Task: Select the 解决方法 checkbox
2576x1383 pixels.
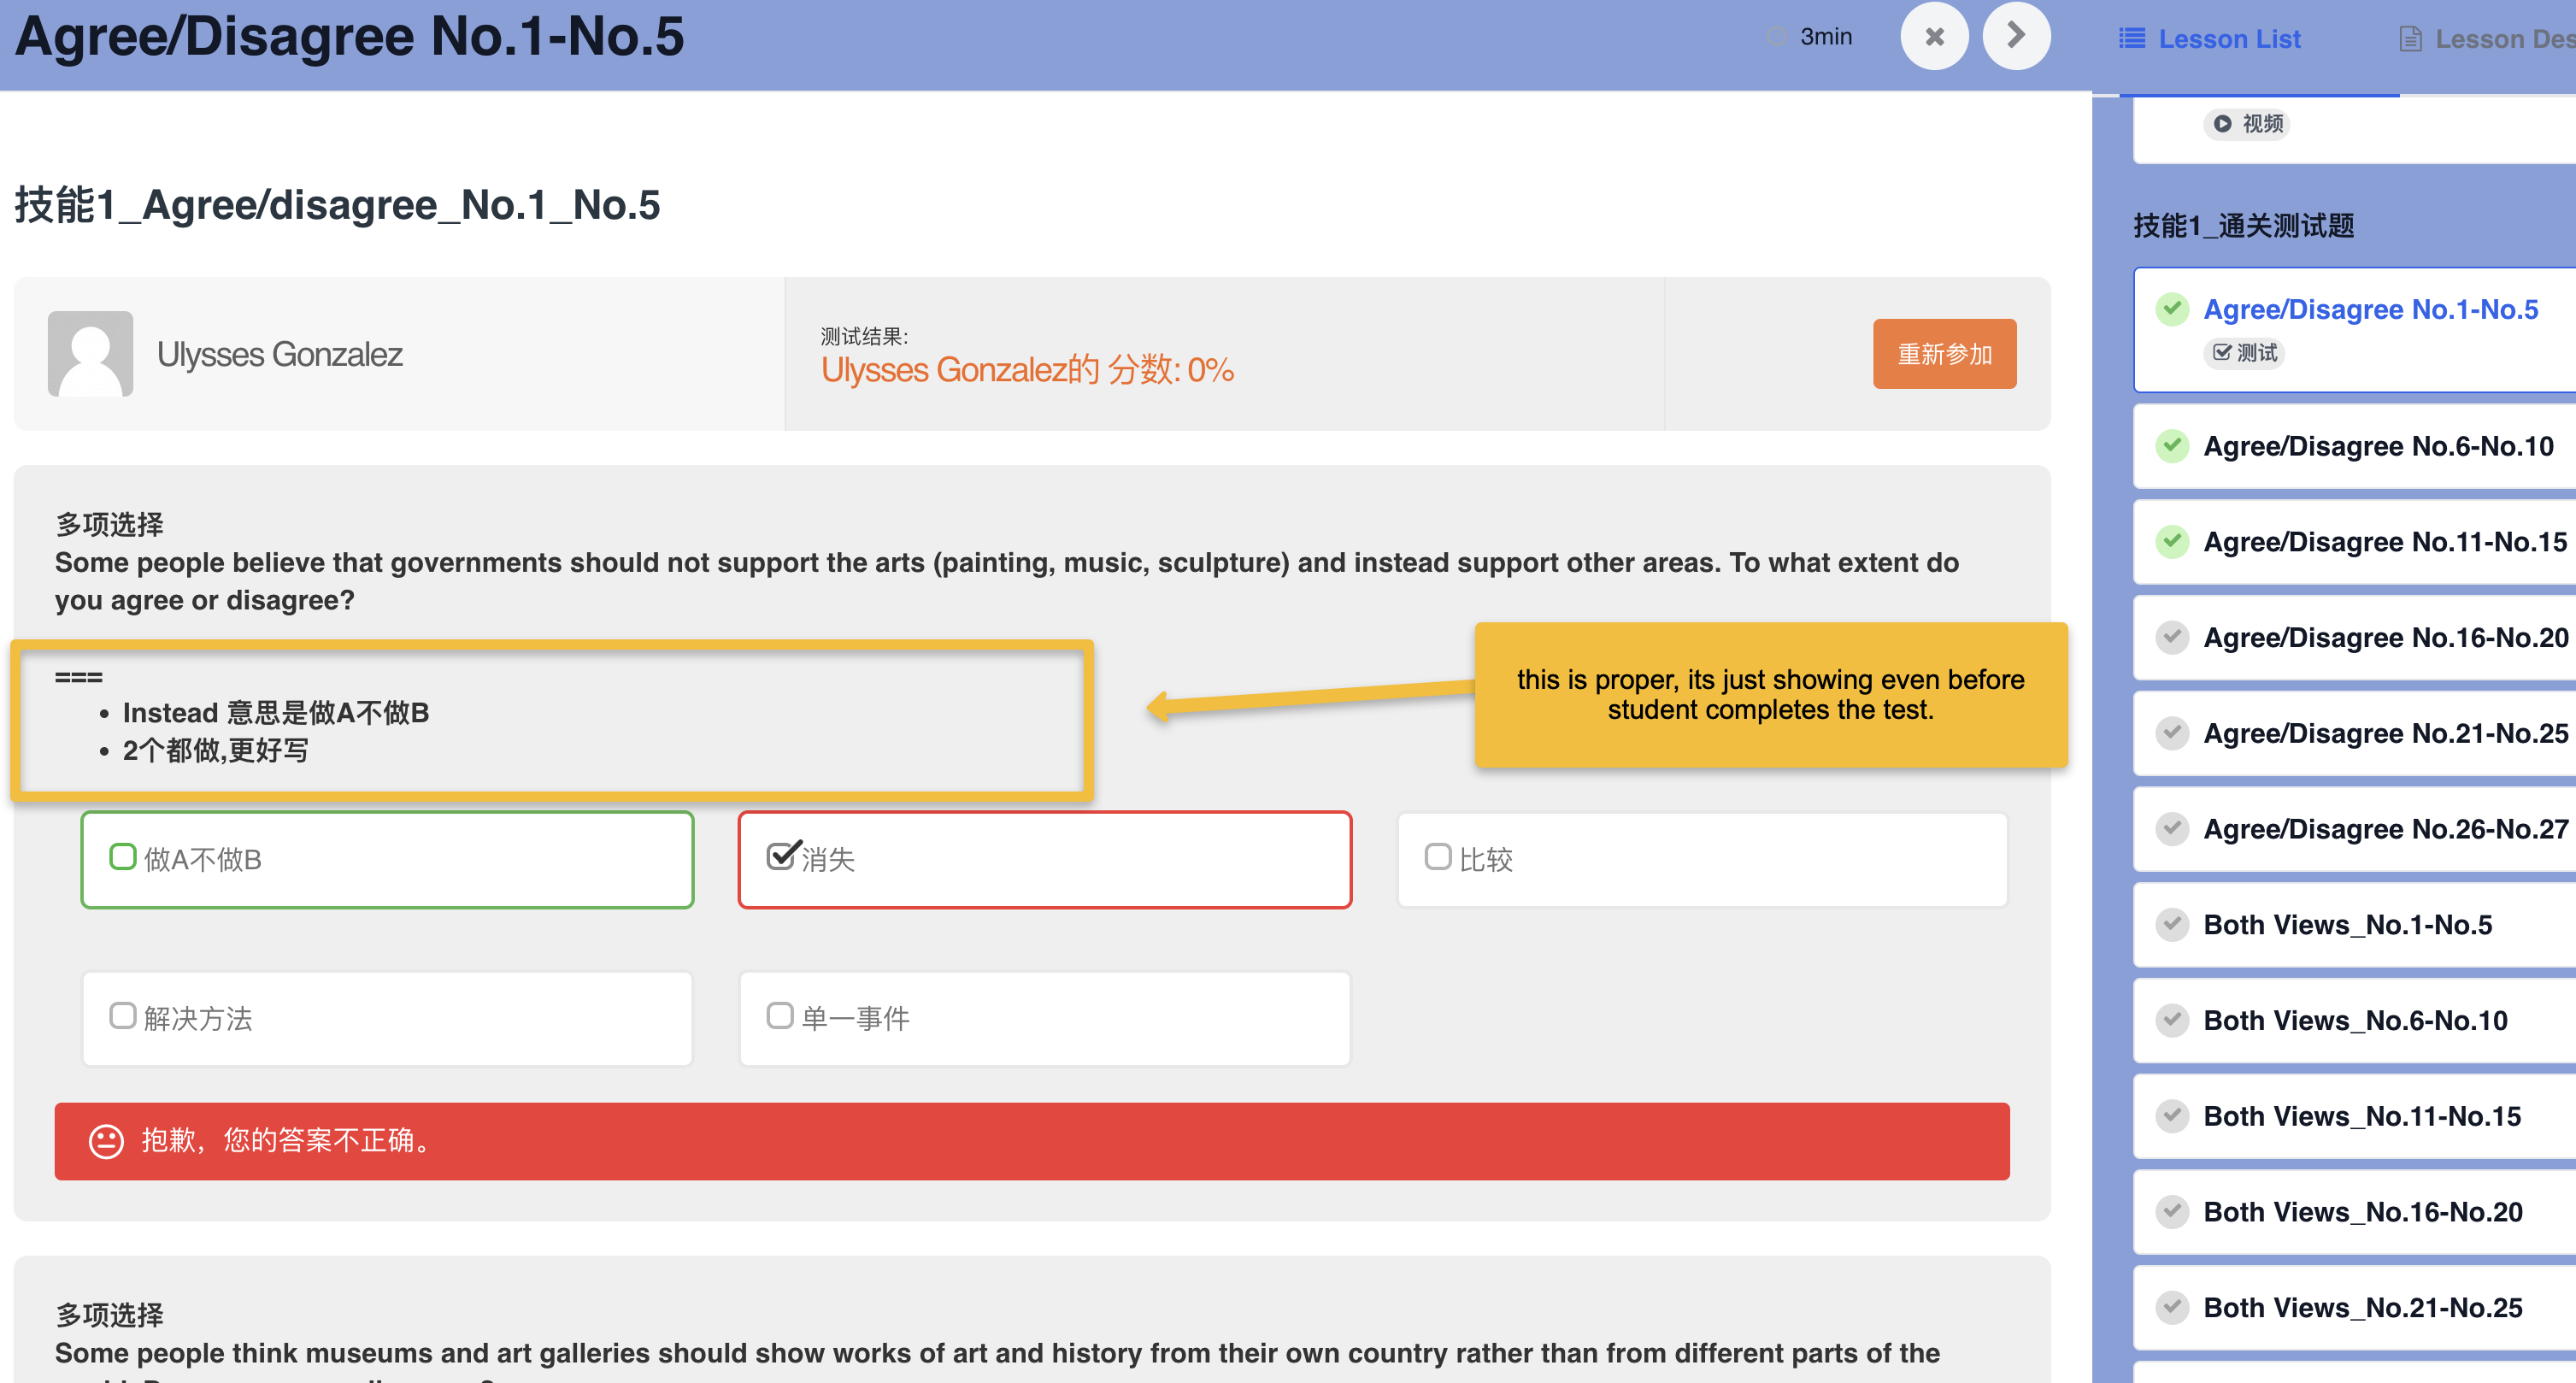Action: pos(122,1016)
